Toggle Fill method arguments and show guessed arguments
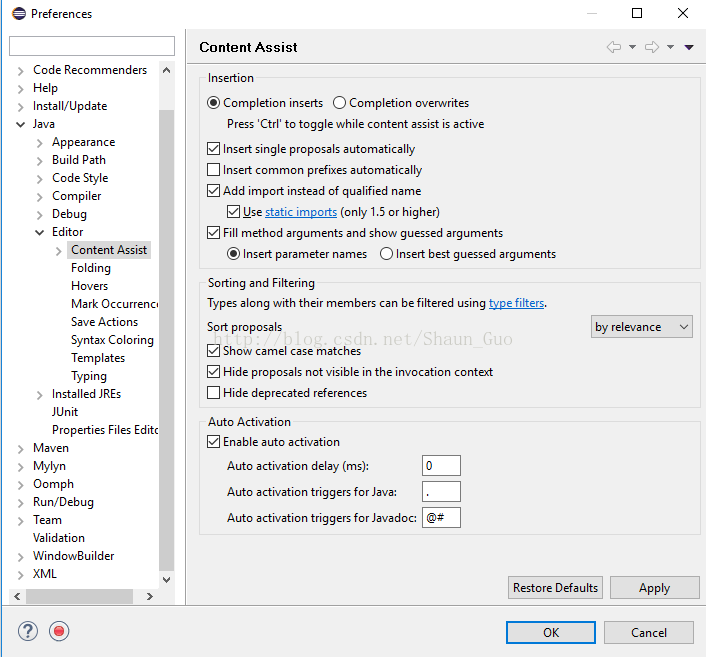This screenshot has height=657, width=706. click(x=213, y=233)
